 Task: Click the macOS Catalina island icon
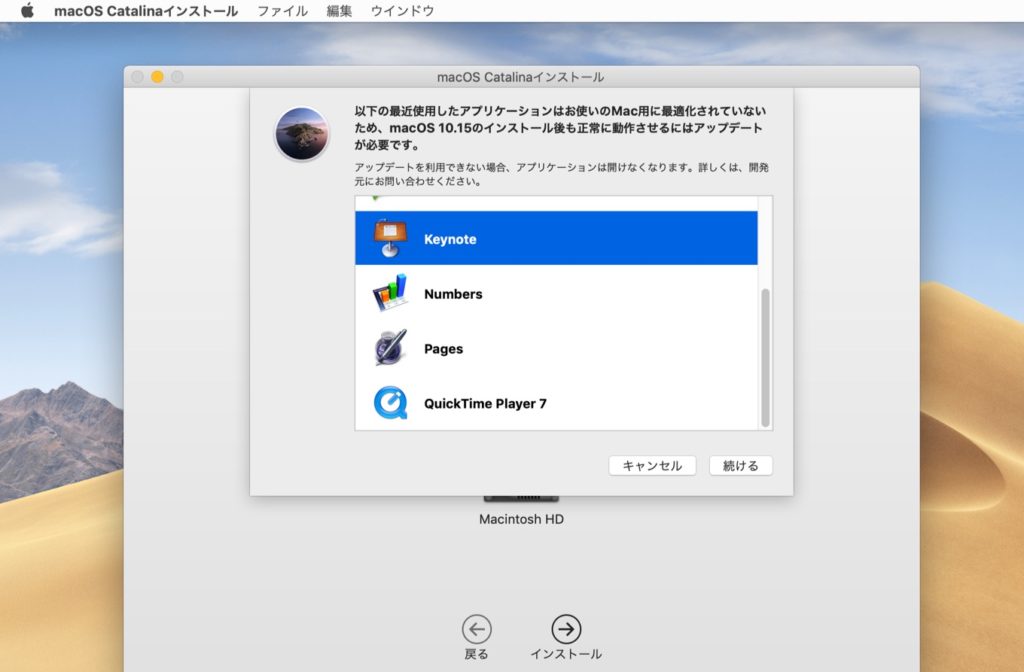click(302, 134)
